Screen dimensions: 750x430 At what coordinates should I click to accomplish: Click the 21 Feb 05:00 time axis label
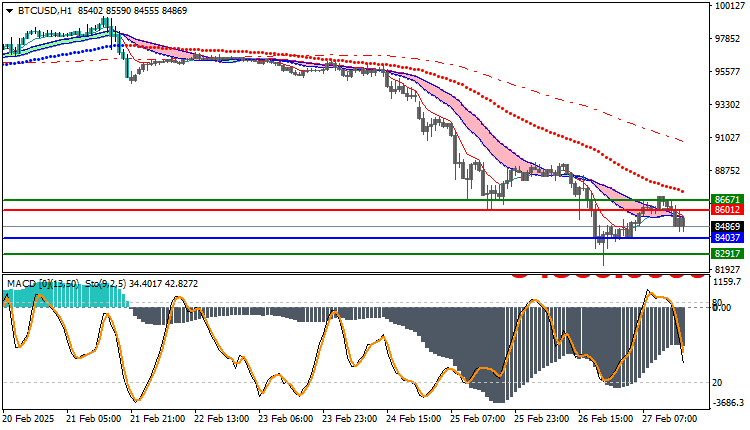pos(94,419)
